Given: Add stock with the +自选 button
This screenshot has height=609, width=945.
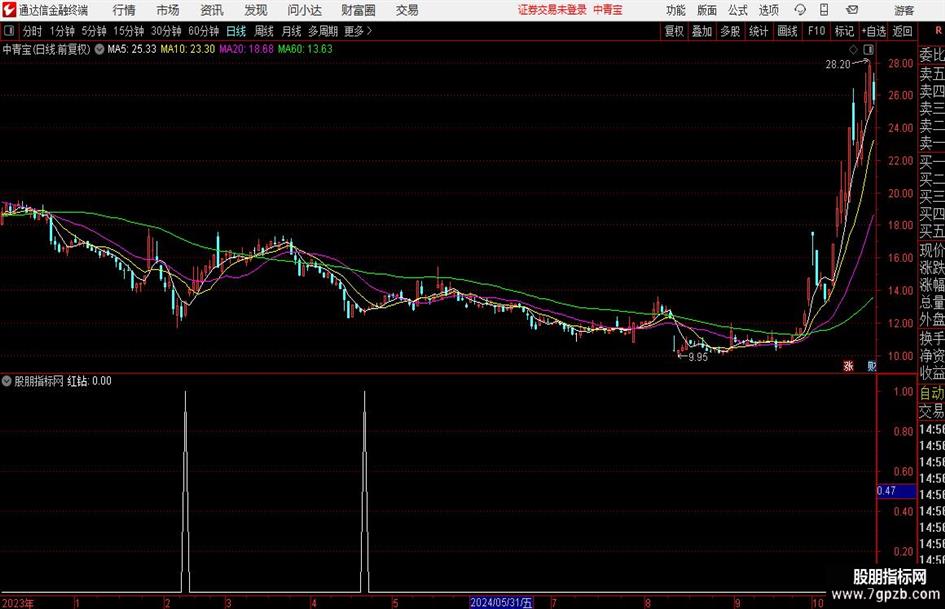Looking at the screenshot, I should pos(874,31).
